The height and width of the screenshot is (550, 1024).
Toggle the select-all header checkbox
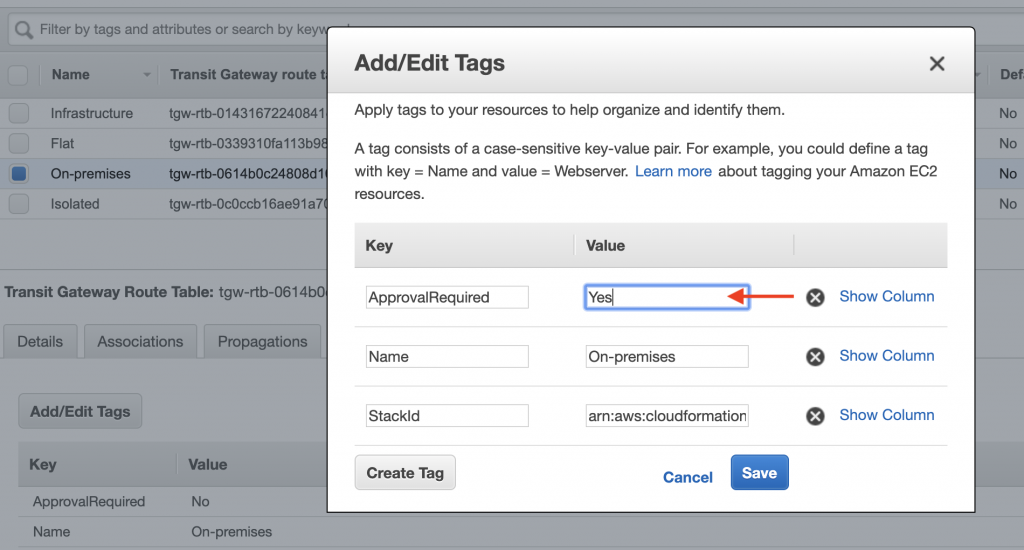(x=18, y=75)
